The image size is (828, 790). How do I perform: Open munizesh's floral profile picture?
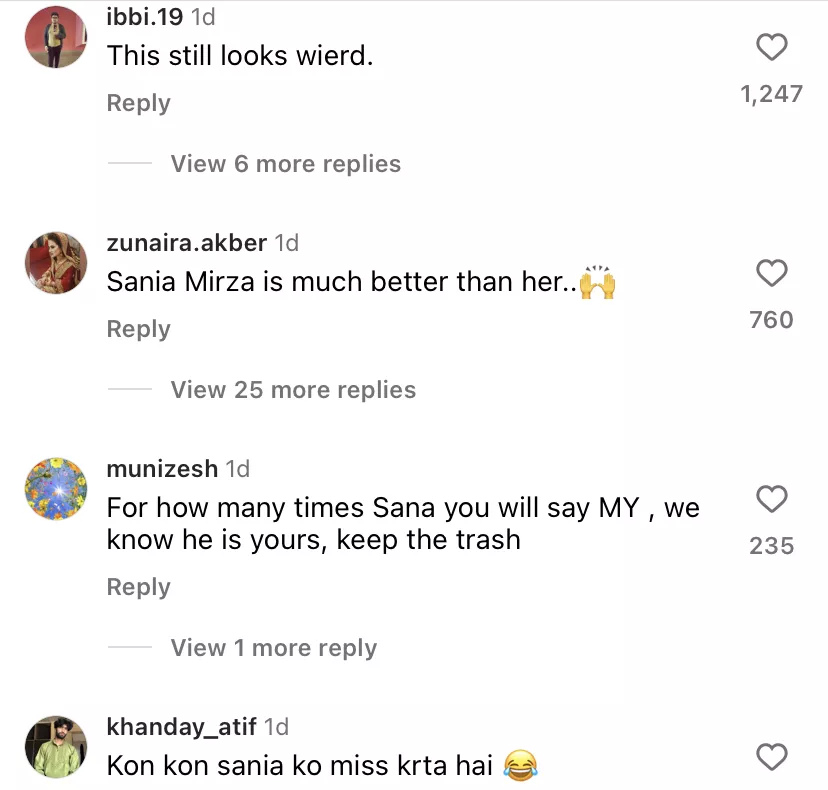coord(56,489)
